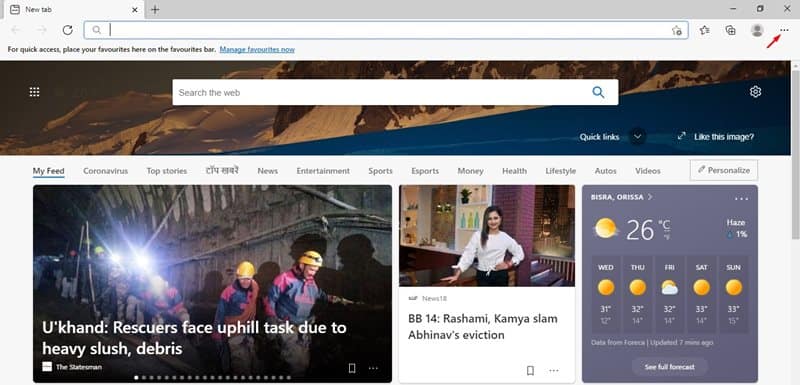
Task: Select the Sports tab
Action: 381,171
